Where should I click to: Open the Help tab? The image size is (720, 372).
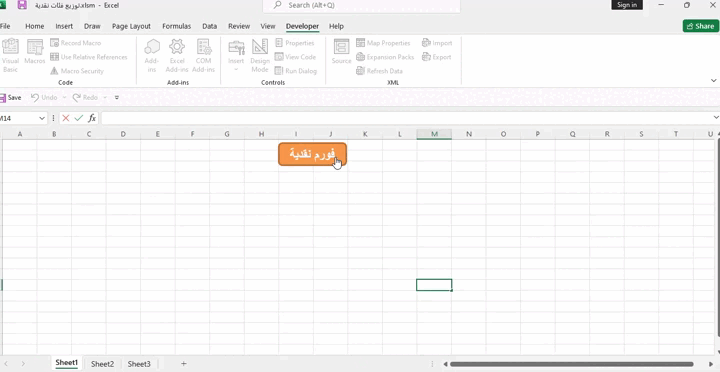(336, 26)
